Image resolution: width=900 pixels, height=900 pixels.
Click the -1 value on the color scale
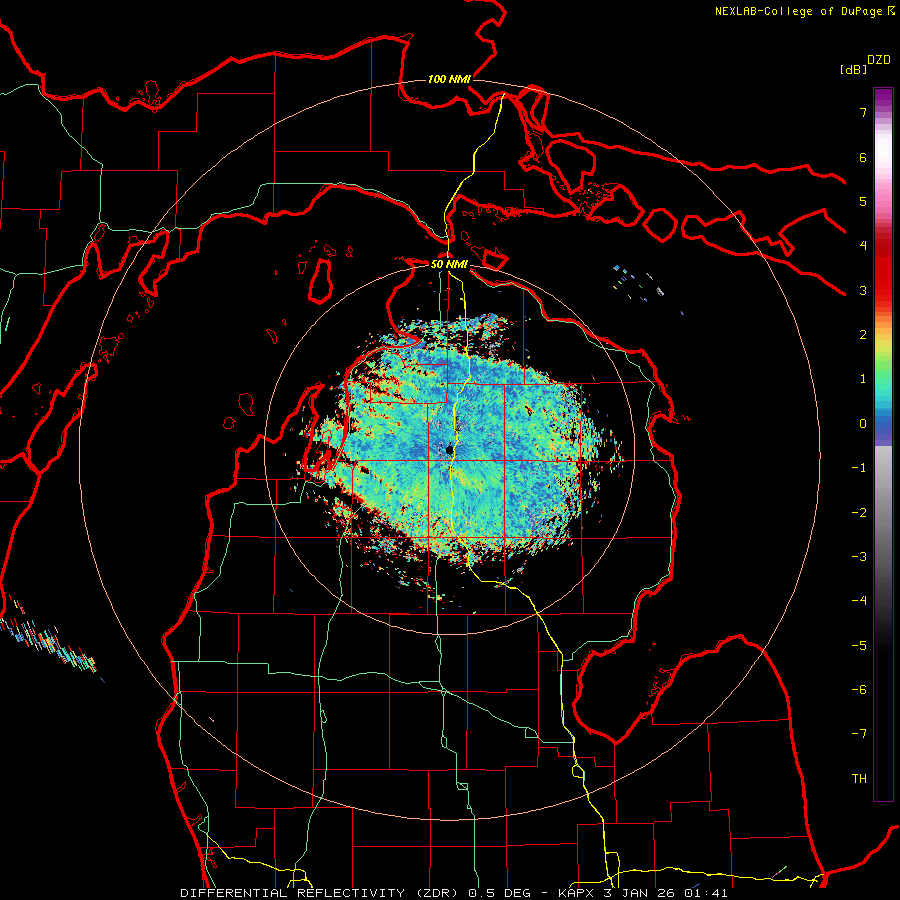859,468
